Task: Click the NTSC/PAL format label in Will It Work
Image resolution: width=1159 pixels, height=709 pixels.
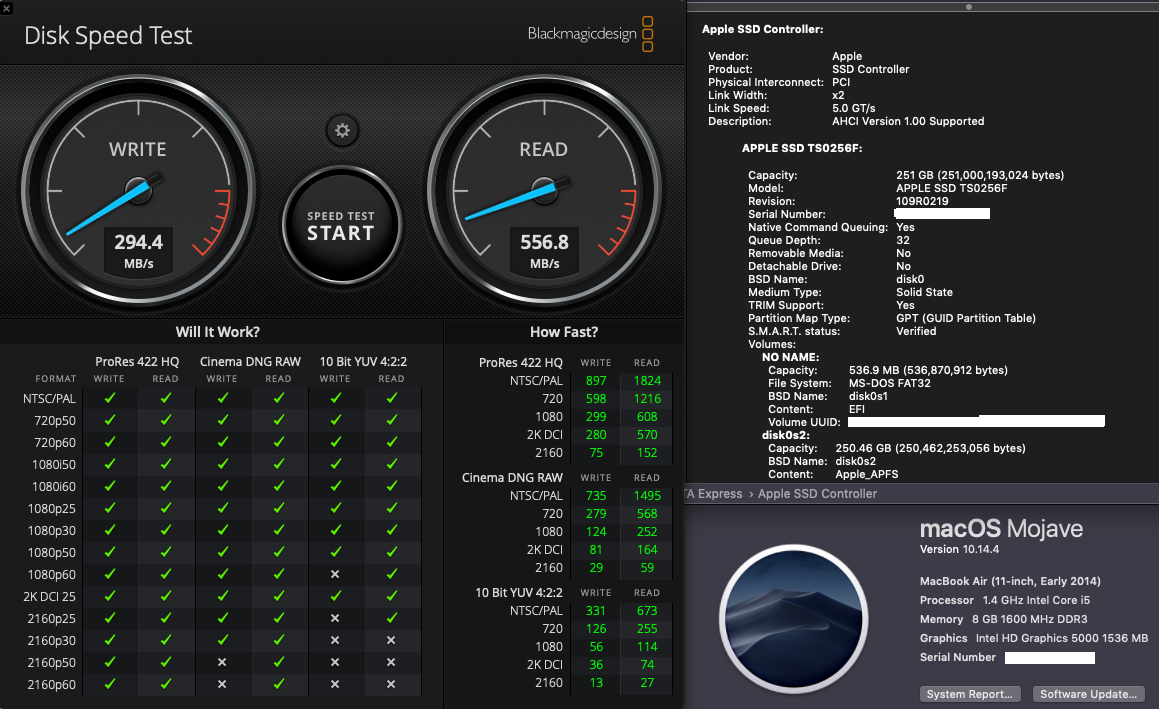Action: [x=49, y=398]
